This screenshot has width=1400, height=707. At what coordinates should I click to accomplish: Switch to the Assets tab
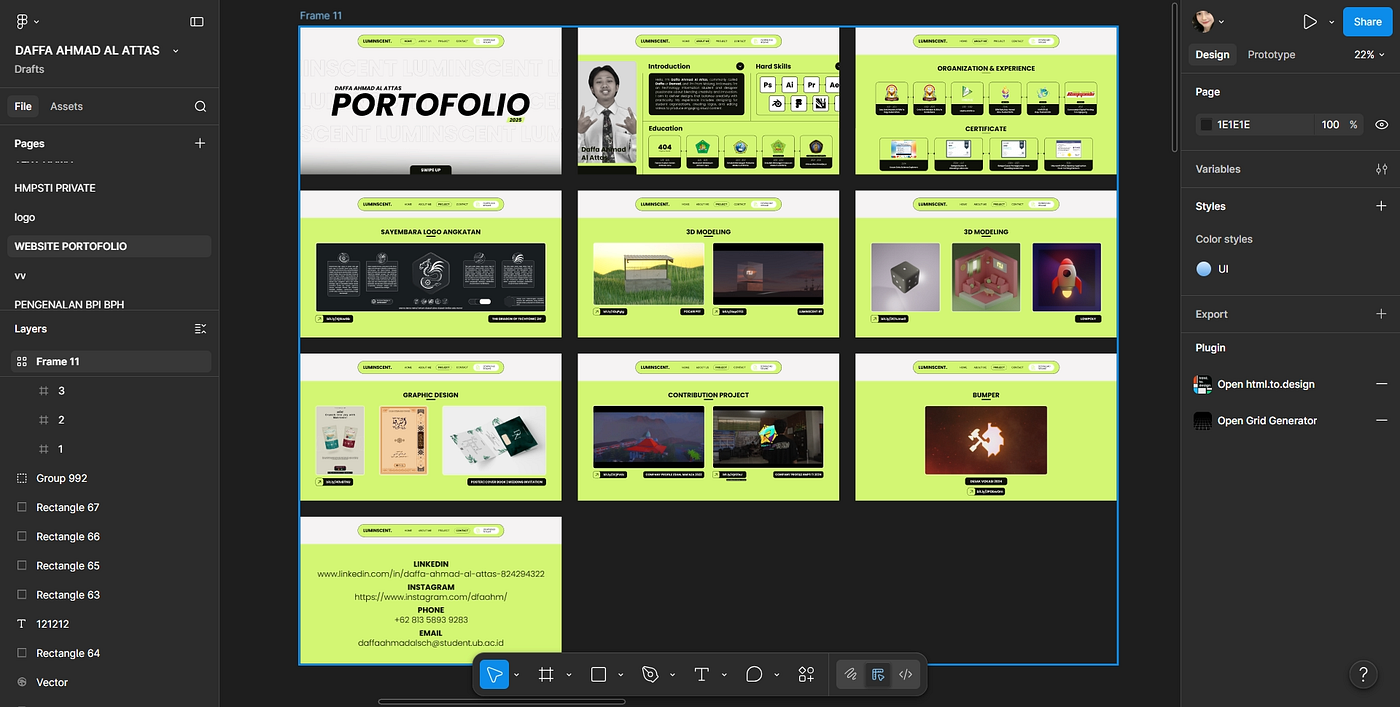(x=66, y=106)
